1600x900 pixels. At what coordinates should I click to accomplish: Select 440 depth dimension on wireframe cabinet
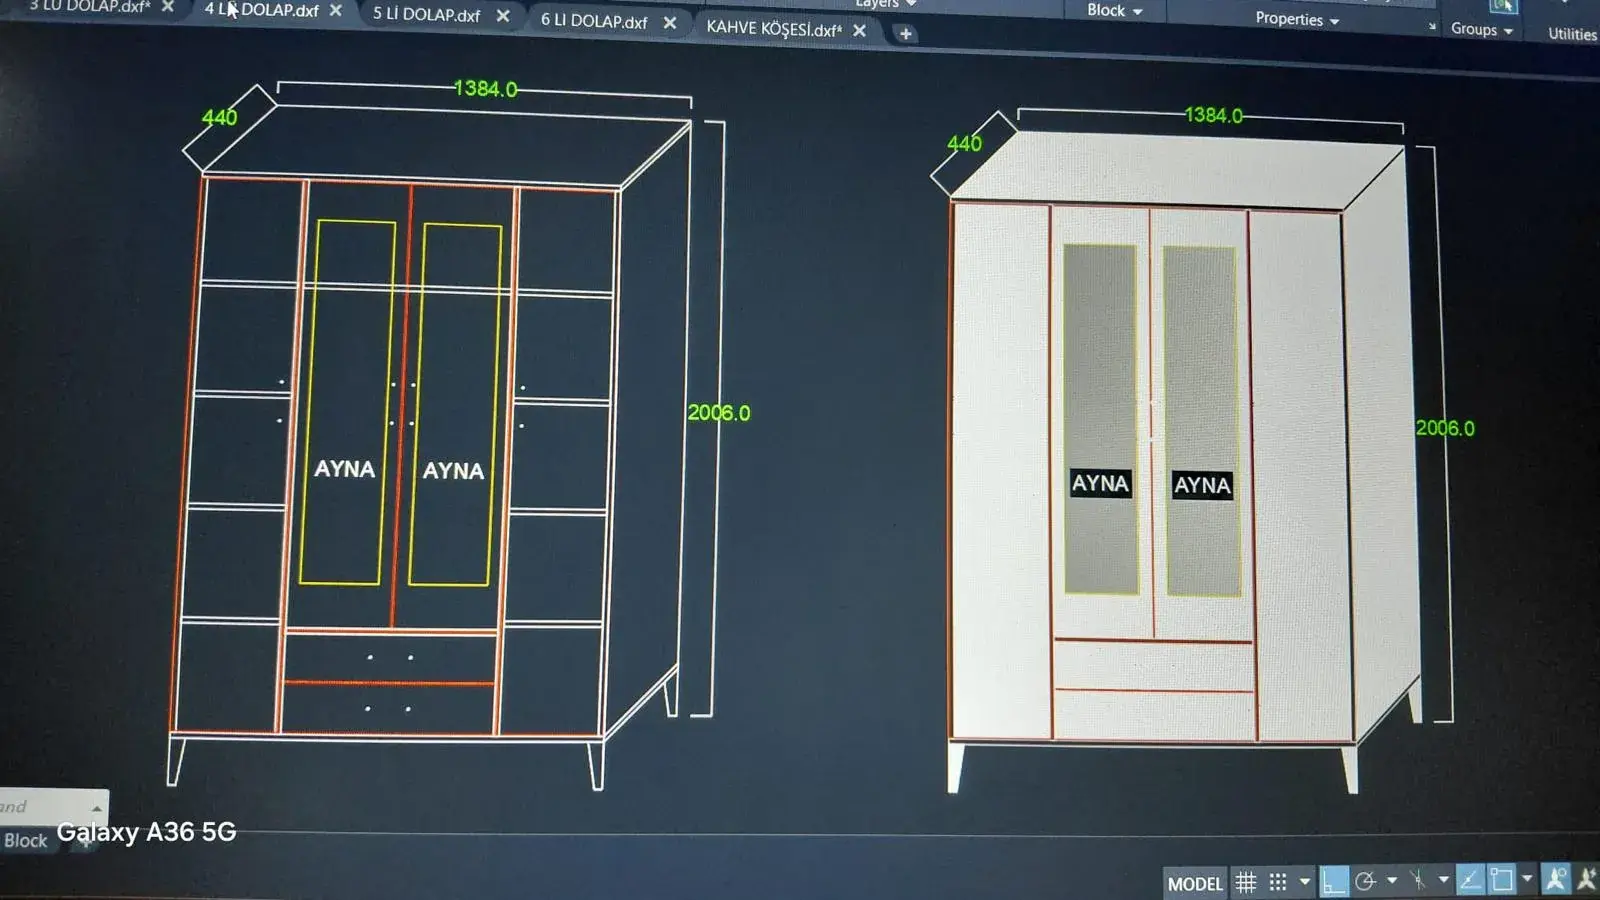click(219, 117)
